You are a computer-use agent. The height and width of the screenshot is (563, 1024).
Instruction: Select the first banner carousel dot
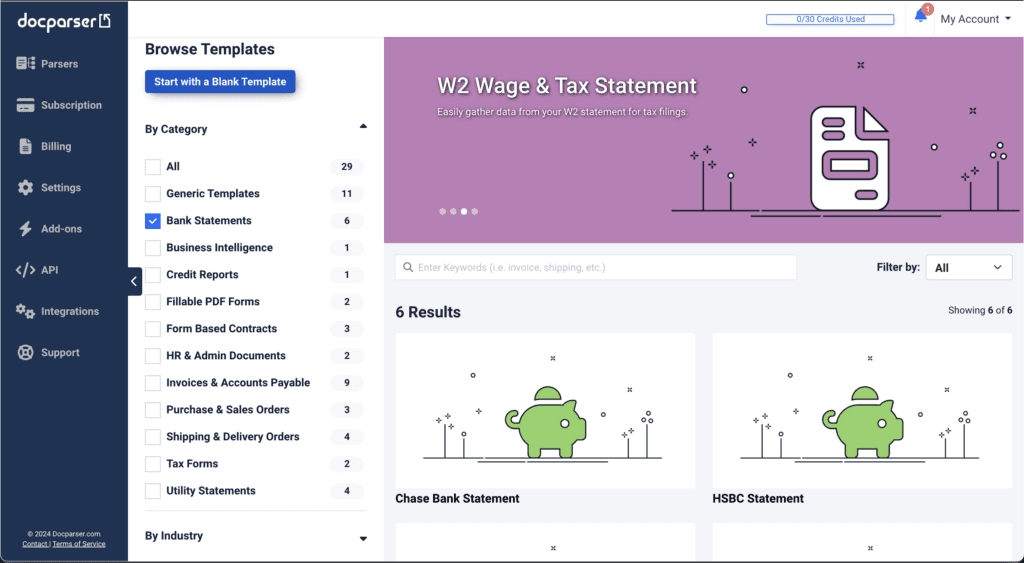(443, 212)
